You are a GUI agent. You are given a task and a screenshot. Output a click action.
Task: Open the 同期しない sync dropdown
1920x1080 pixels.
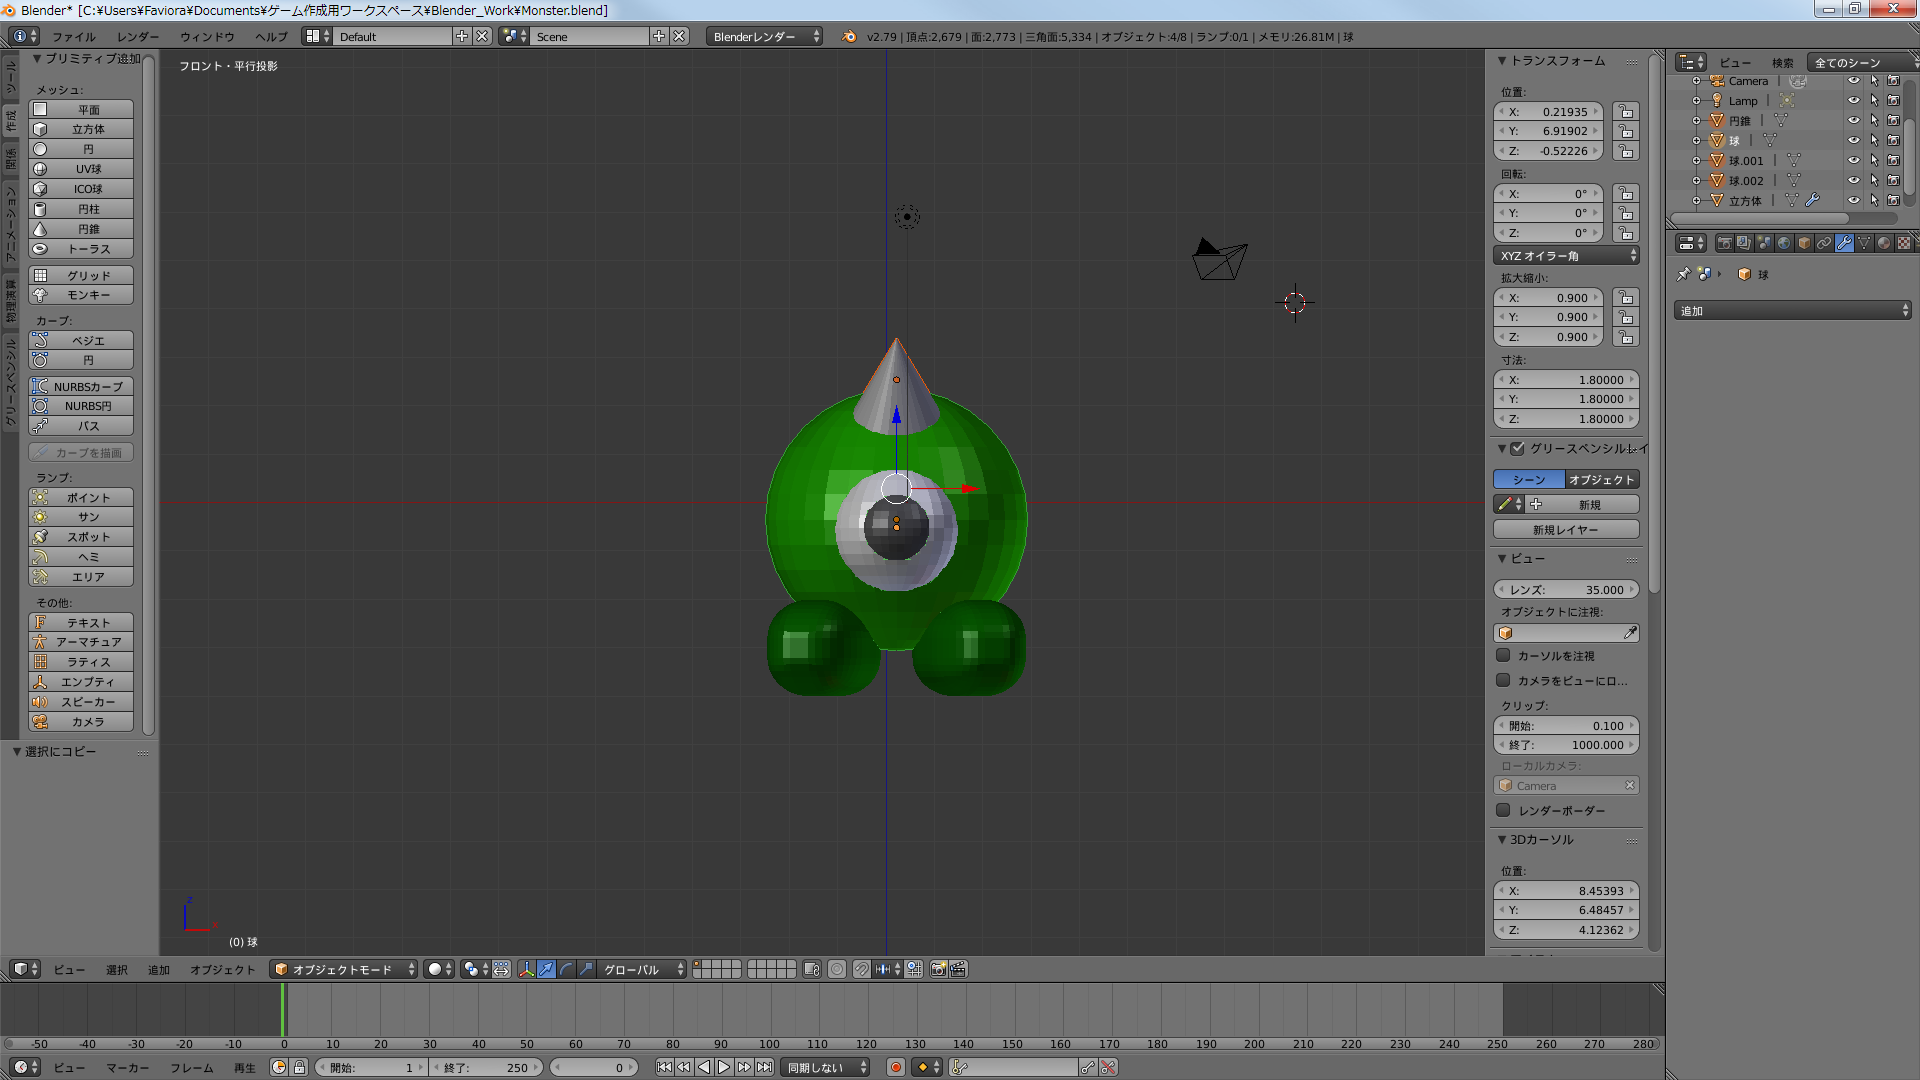pos(825,1068)
